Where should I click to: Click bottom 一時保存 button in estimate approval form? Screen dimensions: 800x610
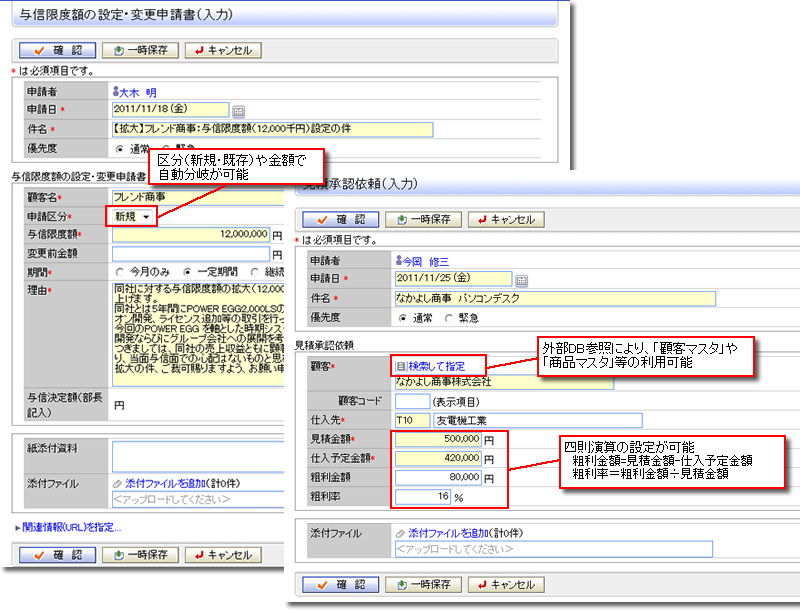click(x=423, y=584)
